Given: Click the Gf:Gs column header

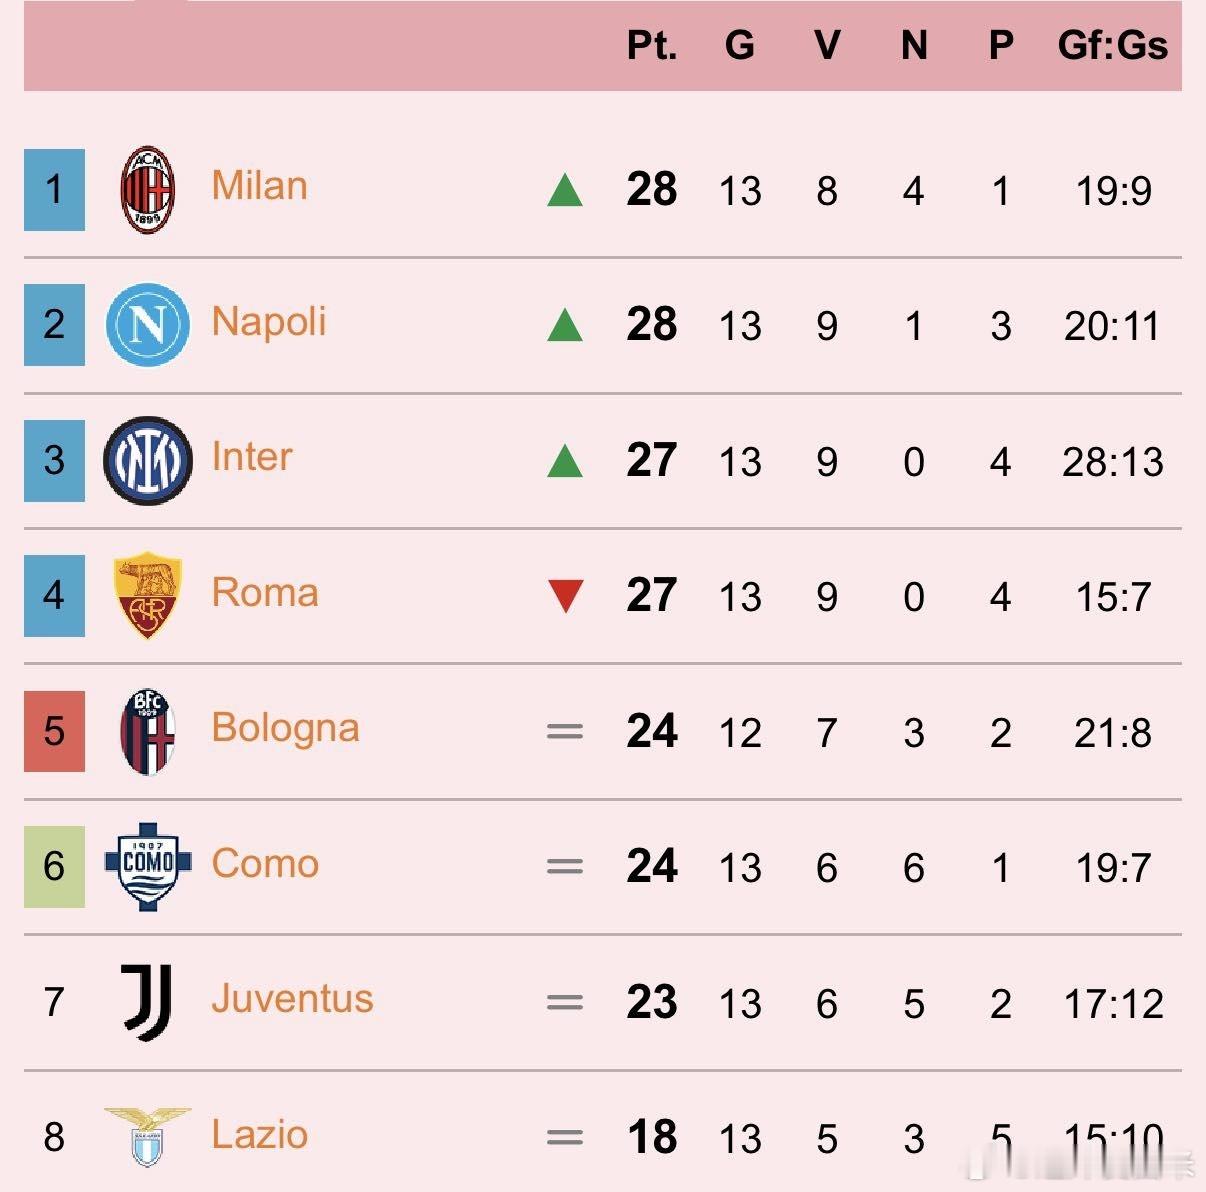Looking at the screenshot, I should pyautogui.click(x=1112, y=46).
